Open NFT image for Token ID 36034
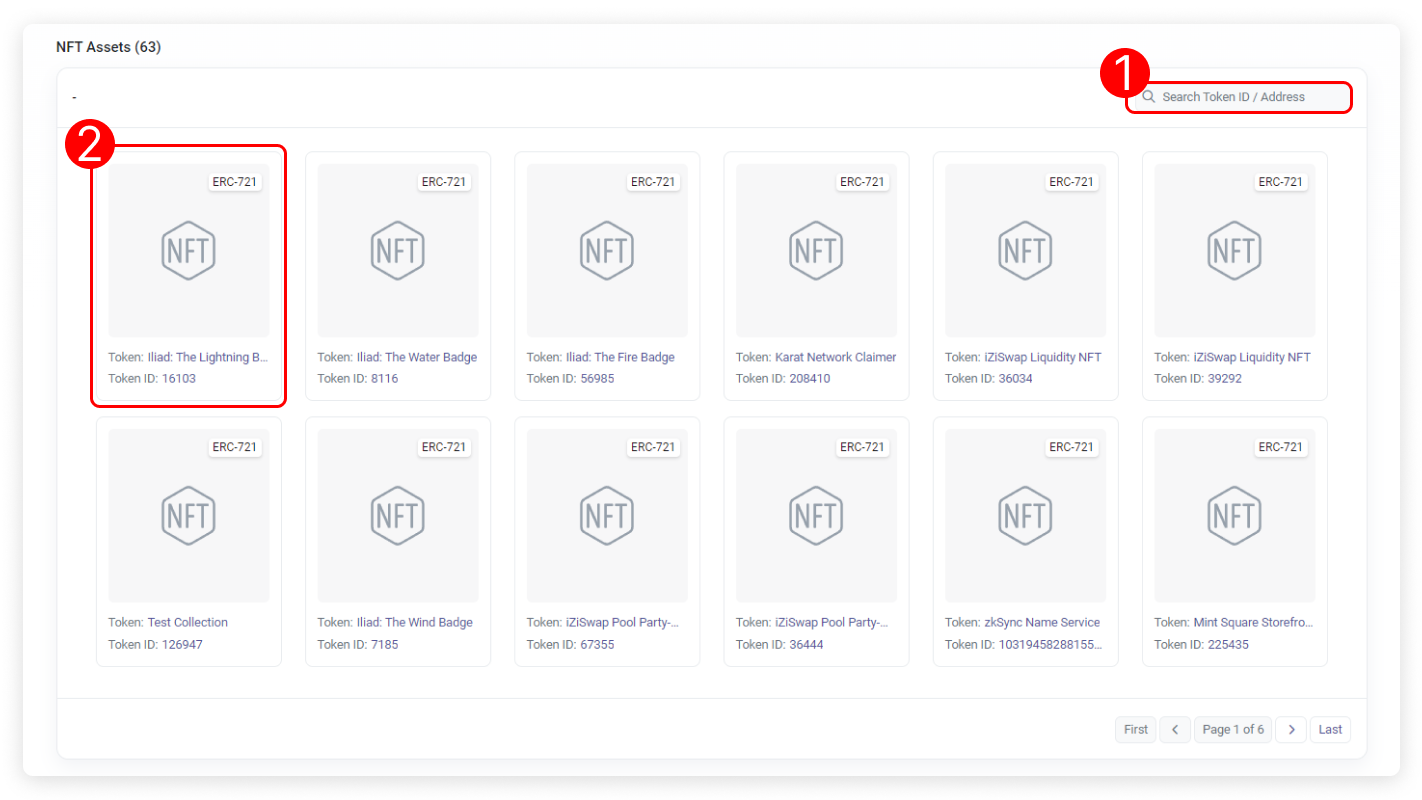 pos(1025,250)
